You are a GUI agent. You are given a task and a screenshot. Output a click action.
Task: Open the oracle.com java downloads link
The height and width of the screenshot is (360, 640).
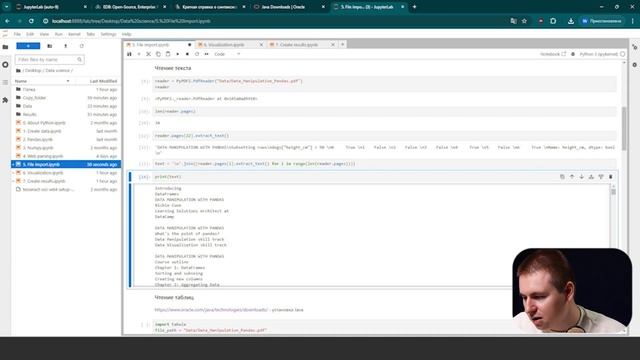[x=211, y=310]
